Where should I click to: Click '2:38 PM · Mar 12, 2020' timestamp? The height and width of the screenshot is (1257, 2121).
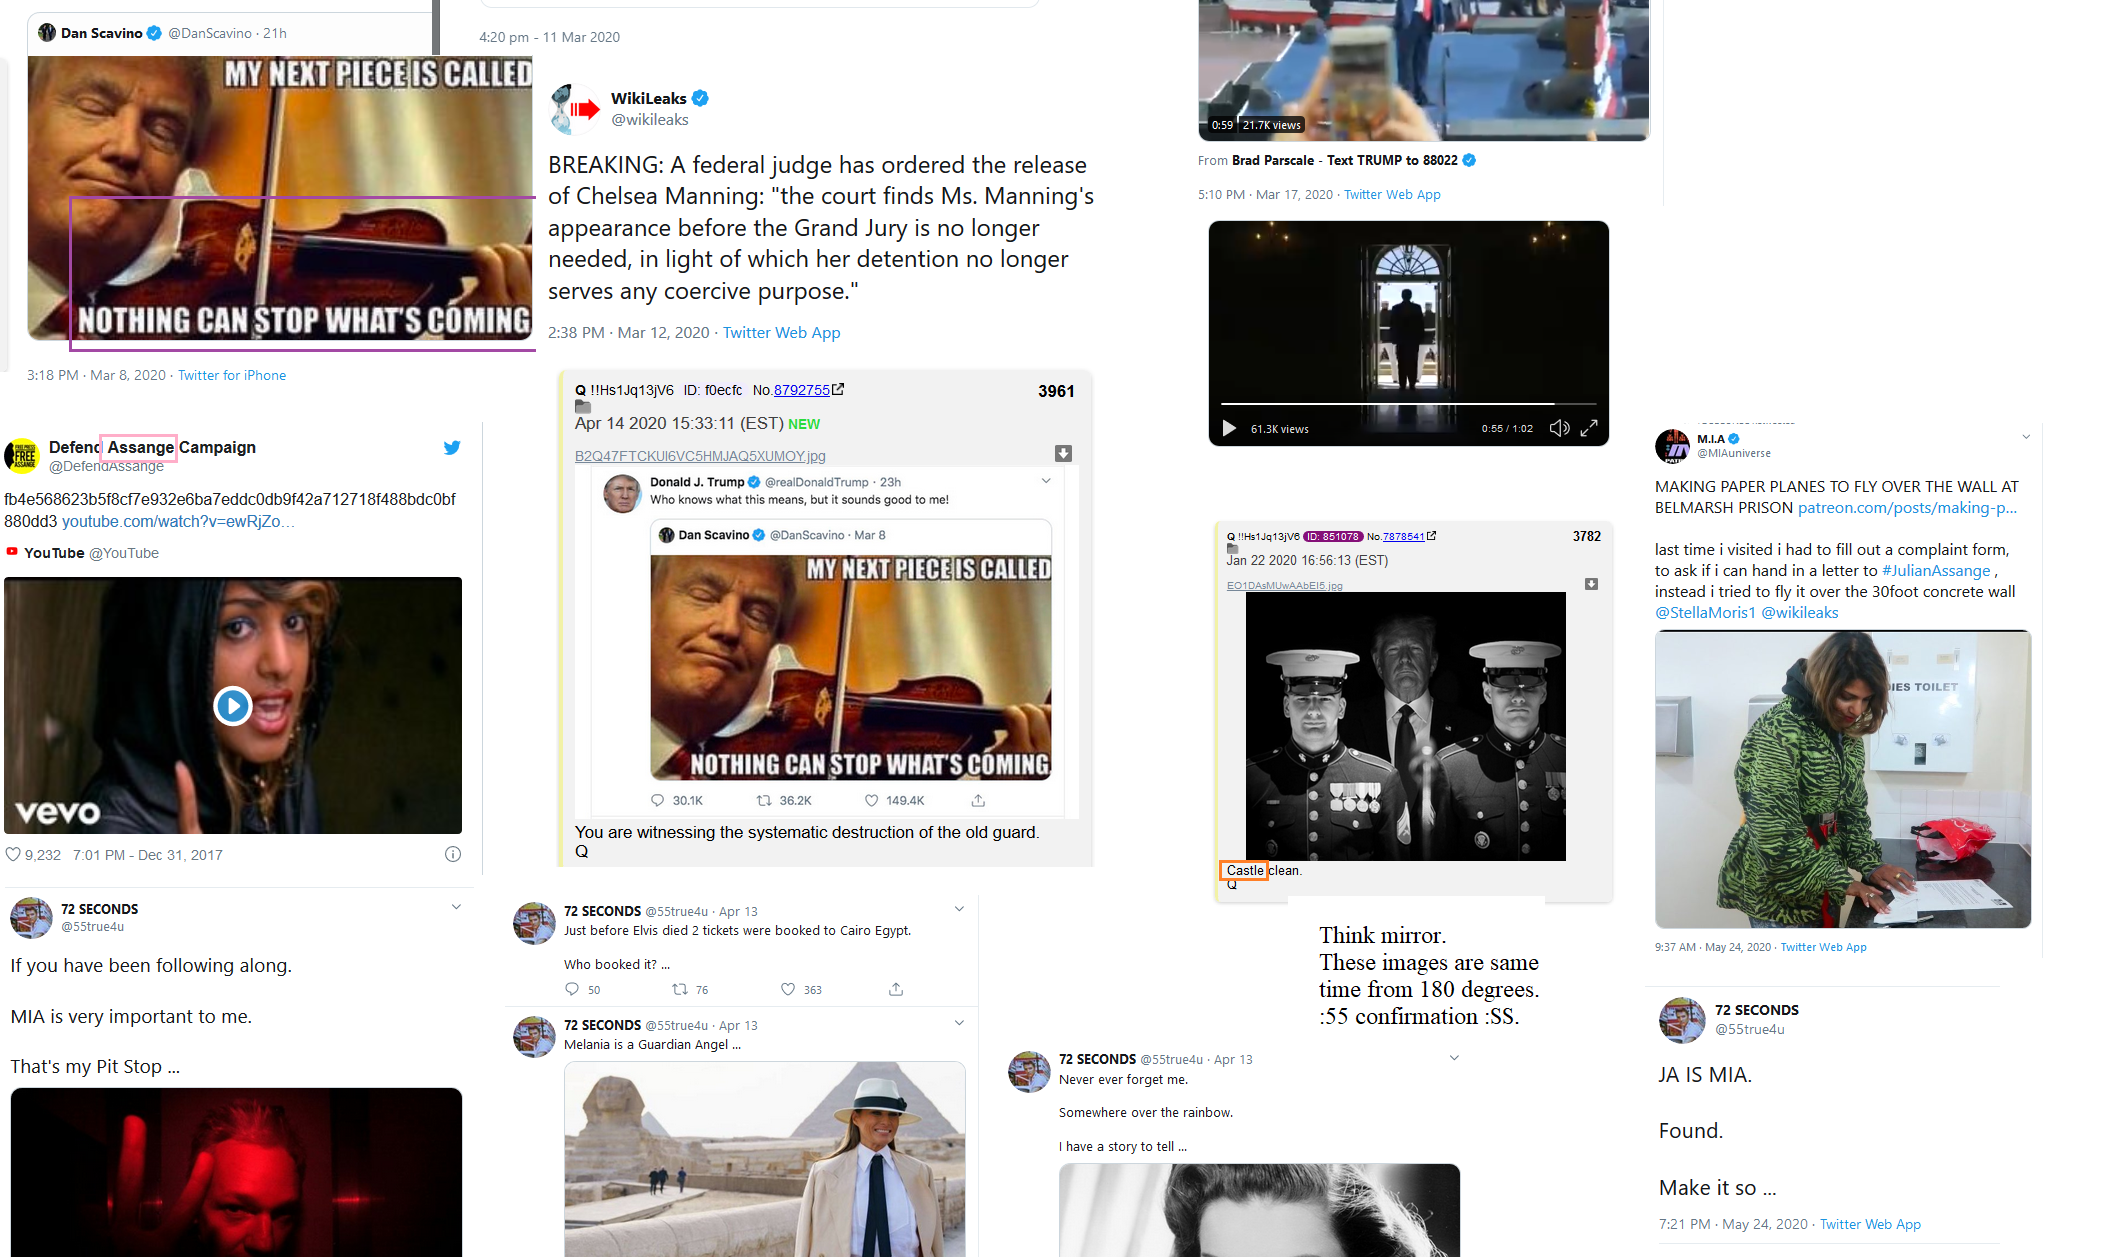click(628, 333)
